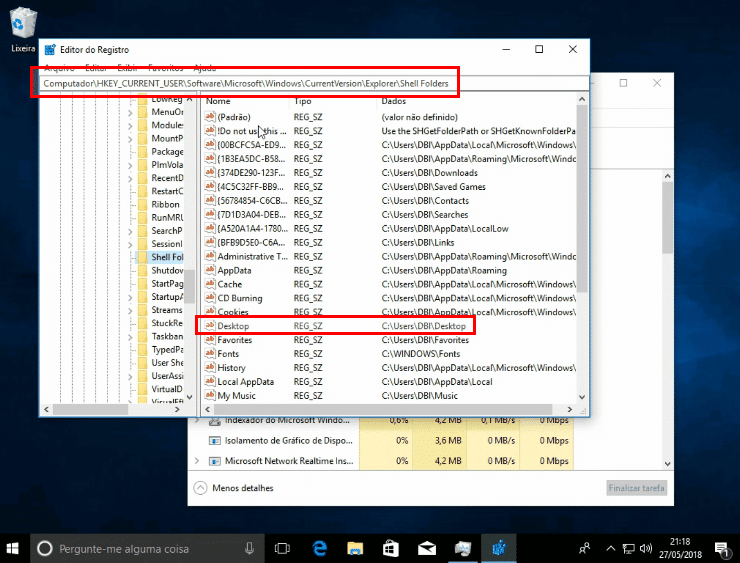Open Windows Start menu

click(13, 548)
